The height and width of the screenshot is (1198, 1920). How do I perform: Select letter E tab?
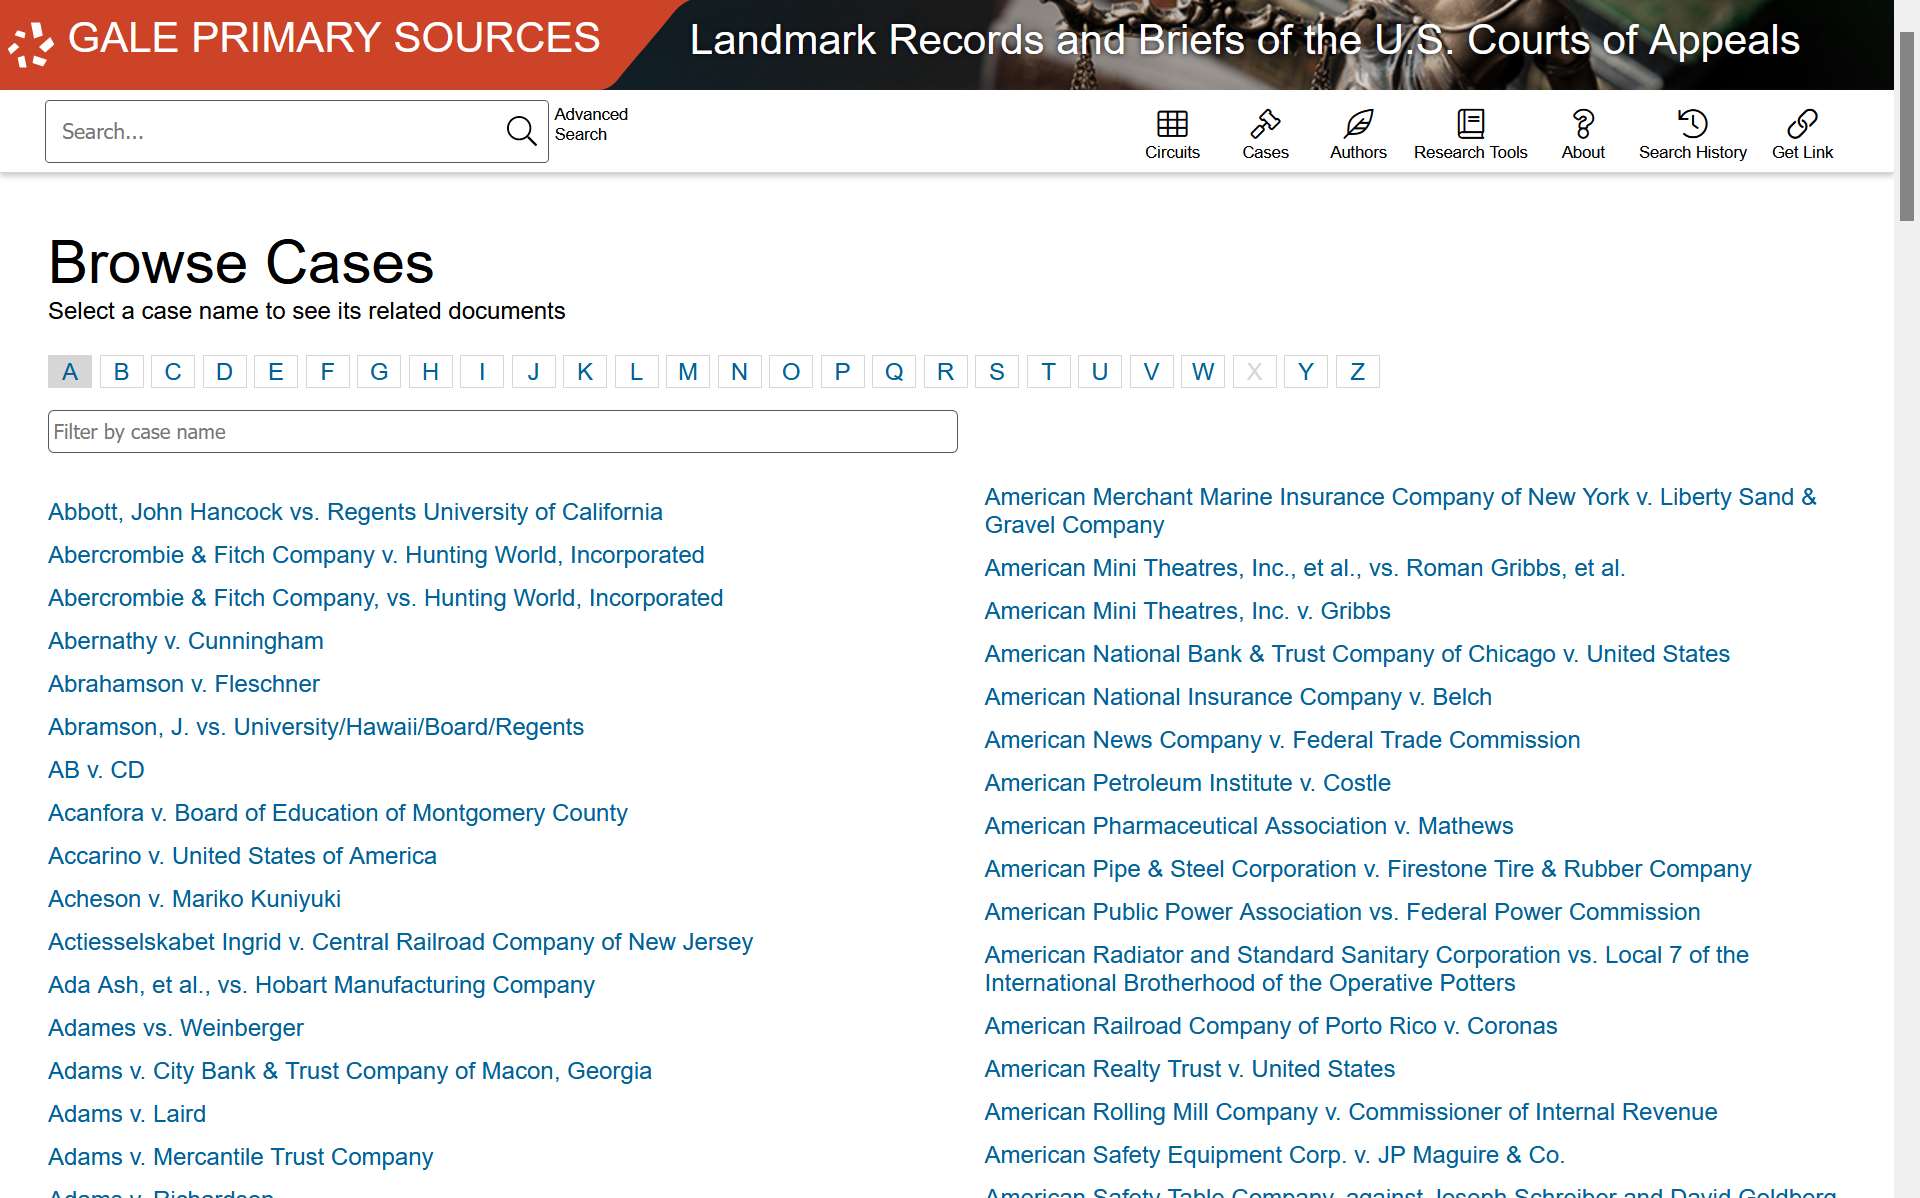[276, 372]
